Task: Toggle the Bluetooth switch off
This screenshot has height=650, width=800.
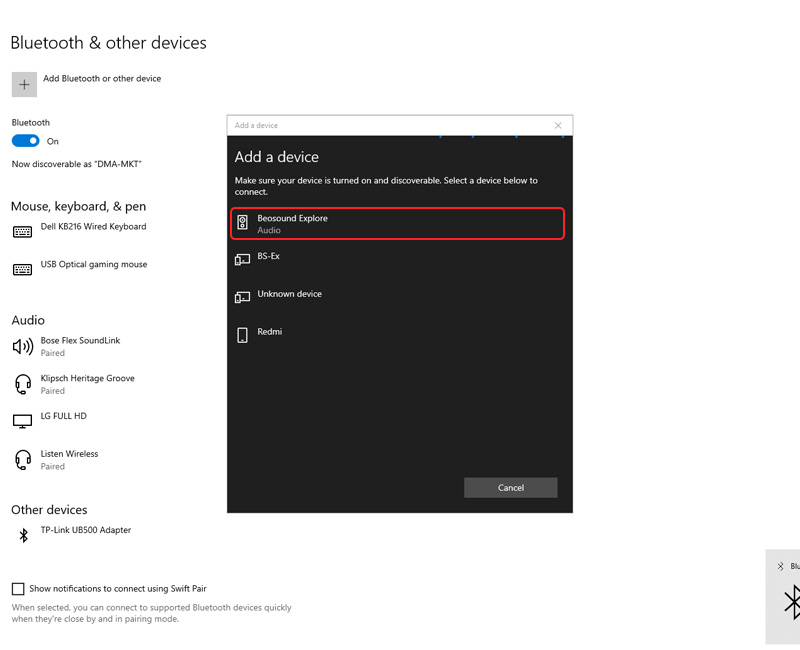Action: 26,141
